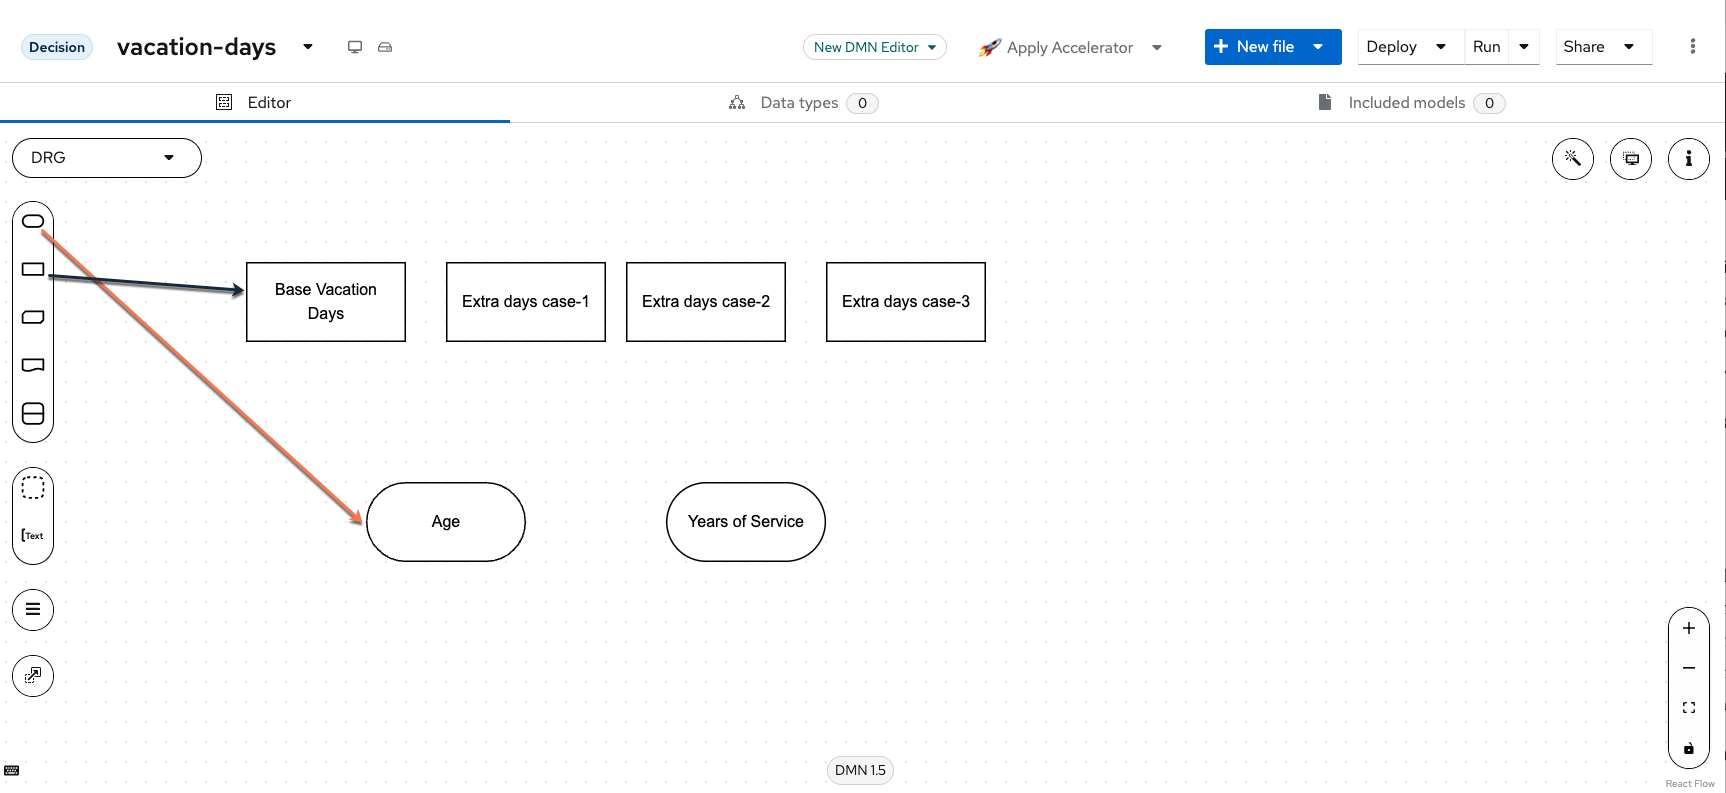
Task: Click the Run button
Action: (x=1486, y=47)
